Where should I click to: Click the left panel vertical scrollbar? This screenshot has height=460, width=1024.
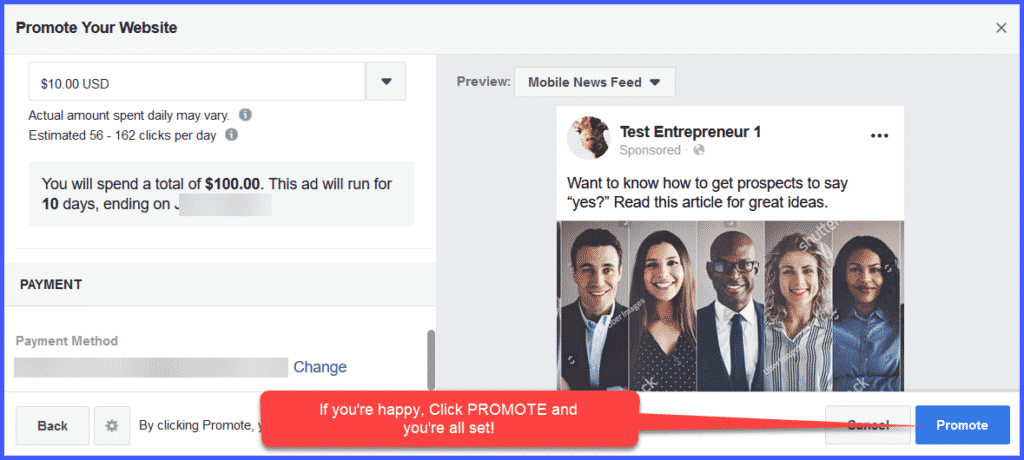point(431,358)
